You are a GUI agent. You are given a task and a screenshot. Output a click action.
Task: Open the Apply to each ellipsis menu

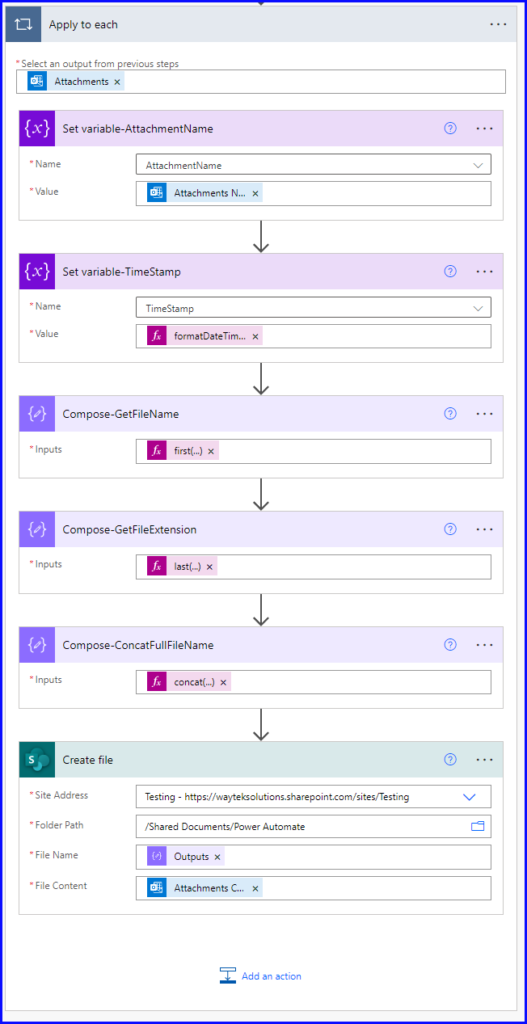498,24
